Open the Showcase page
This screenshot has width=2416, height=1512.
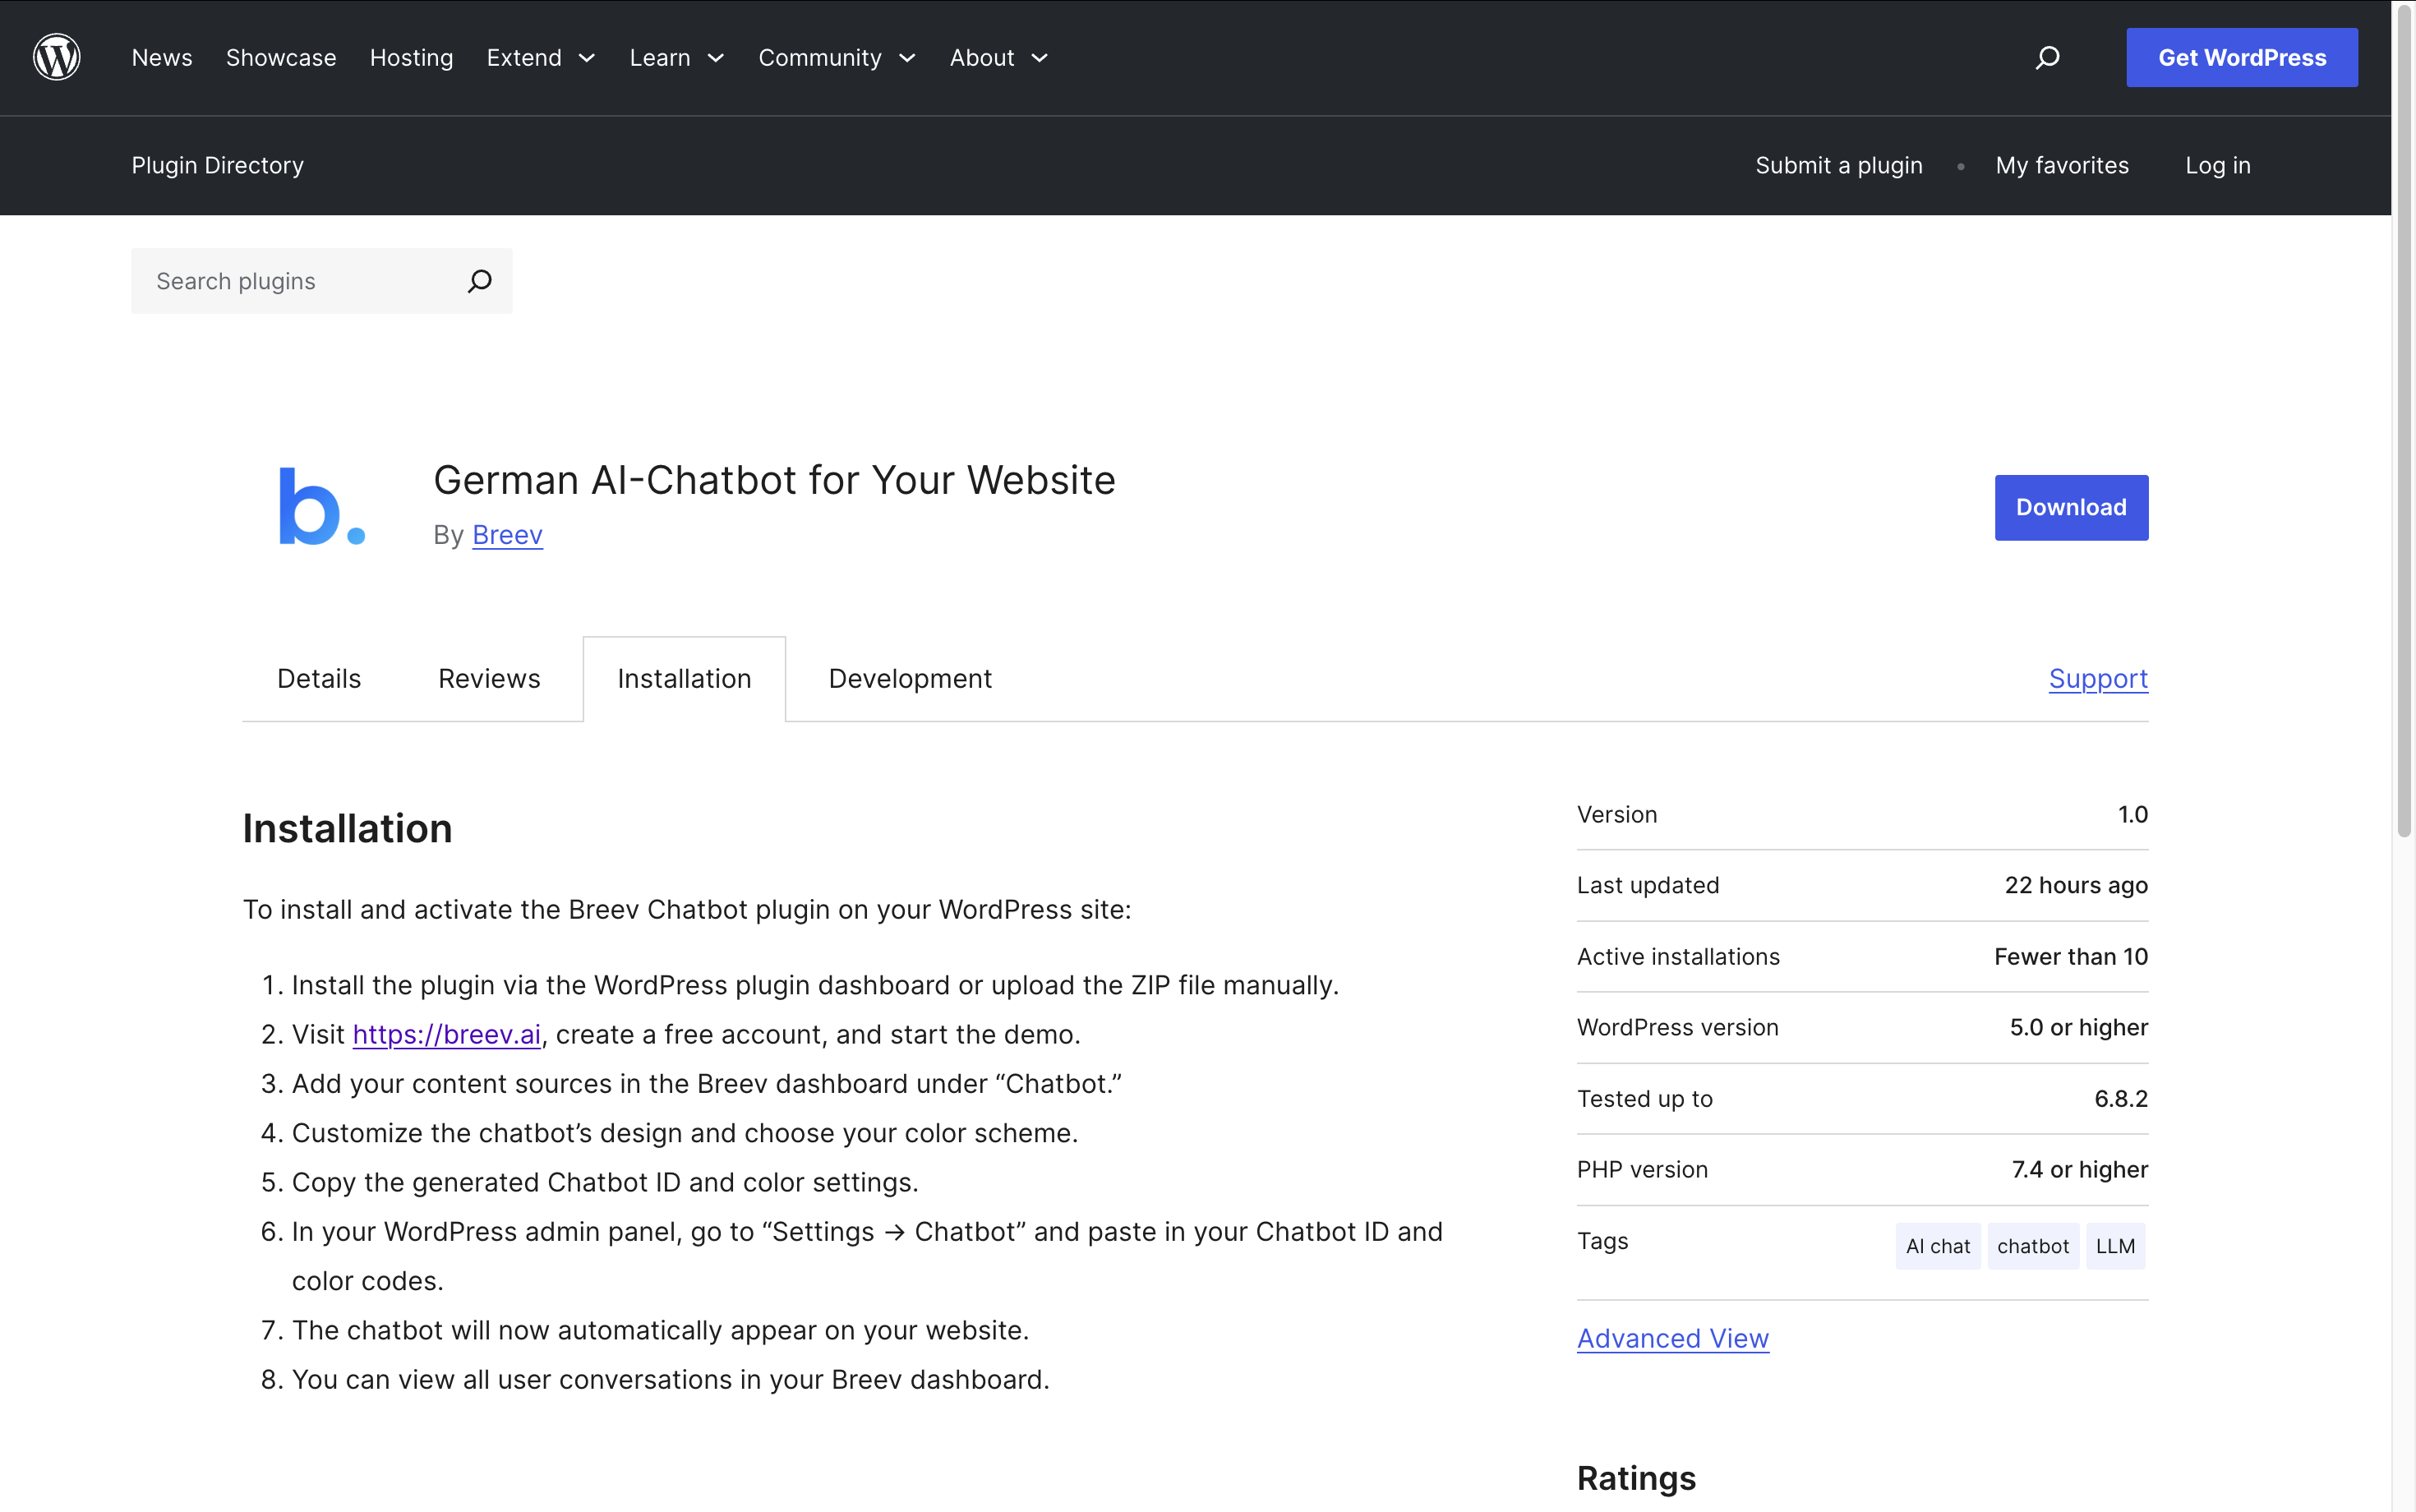pos(281,57)
